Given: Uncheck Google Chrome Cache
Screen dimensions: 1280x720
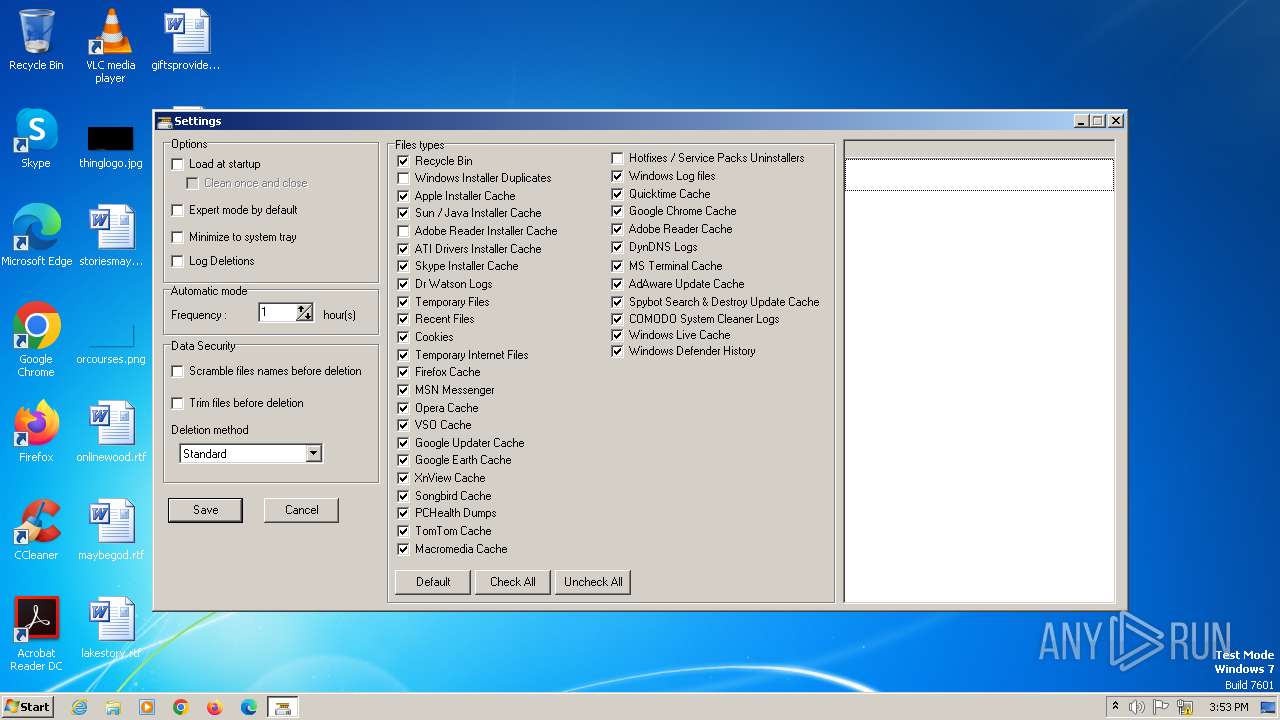Looking at the screenshot, I should click(617, 211).
